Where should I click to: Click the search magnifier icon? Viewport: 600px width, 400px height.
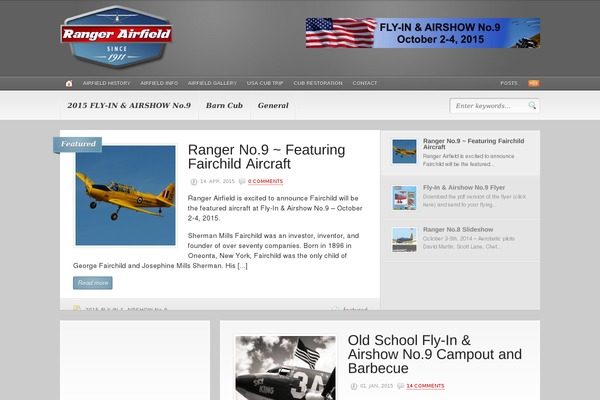[532, 105]
